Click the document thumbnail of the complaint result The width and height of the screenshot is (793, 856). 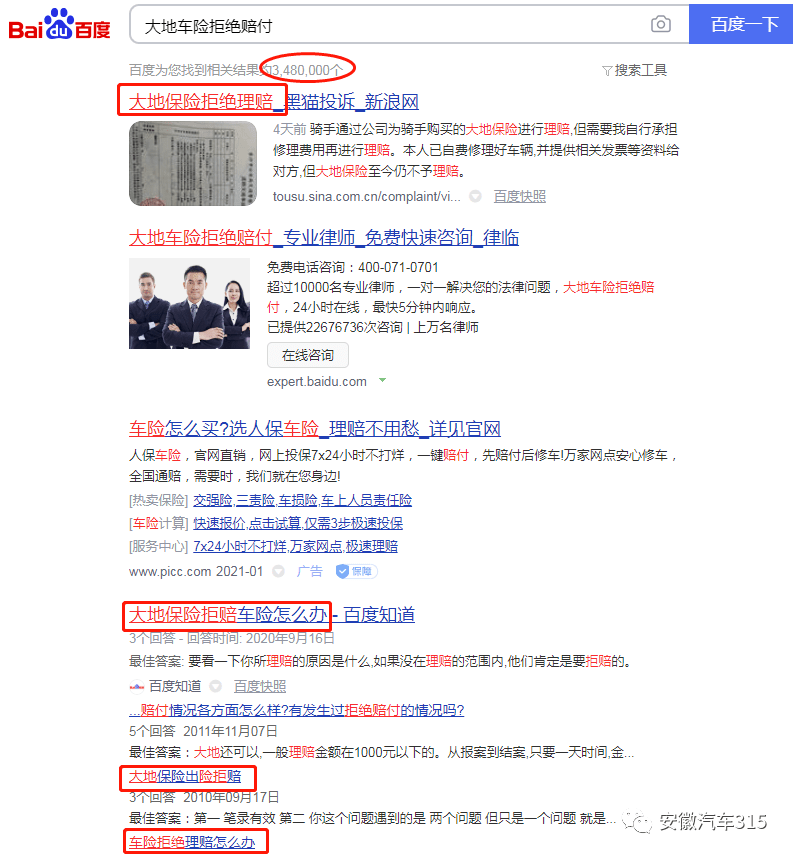point(193,163)
